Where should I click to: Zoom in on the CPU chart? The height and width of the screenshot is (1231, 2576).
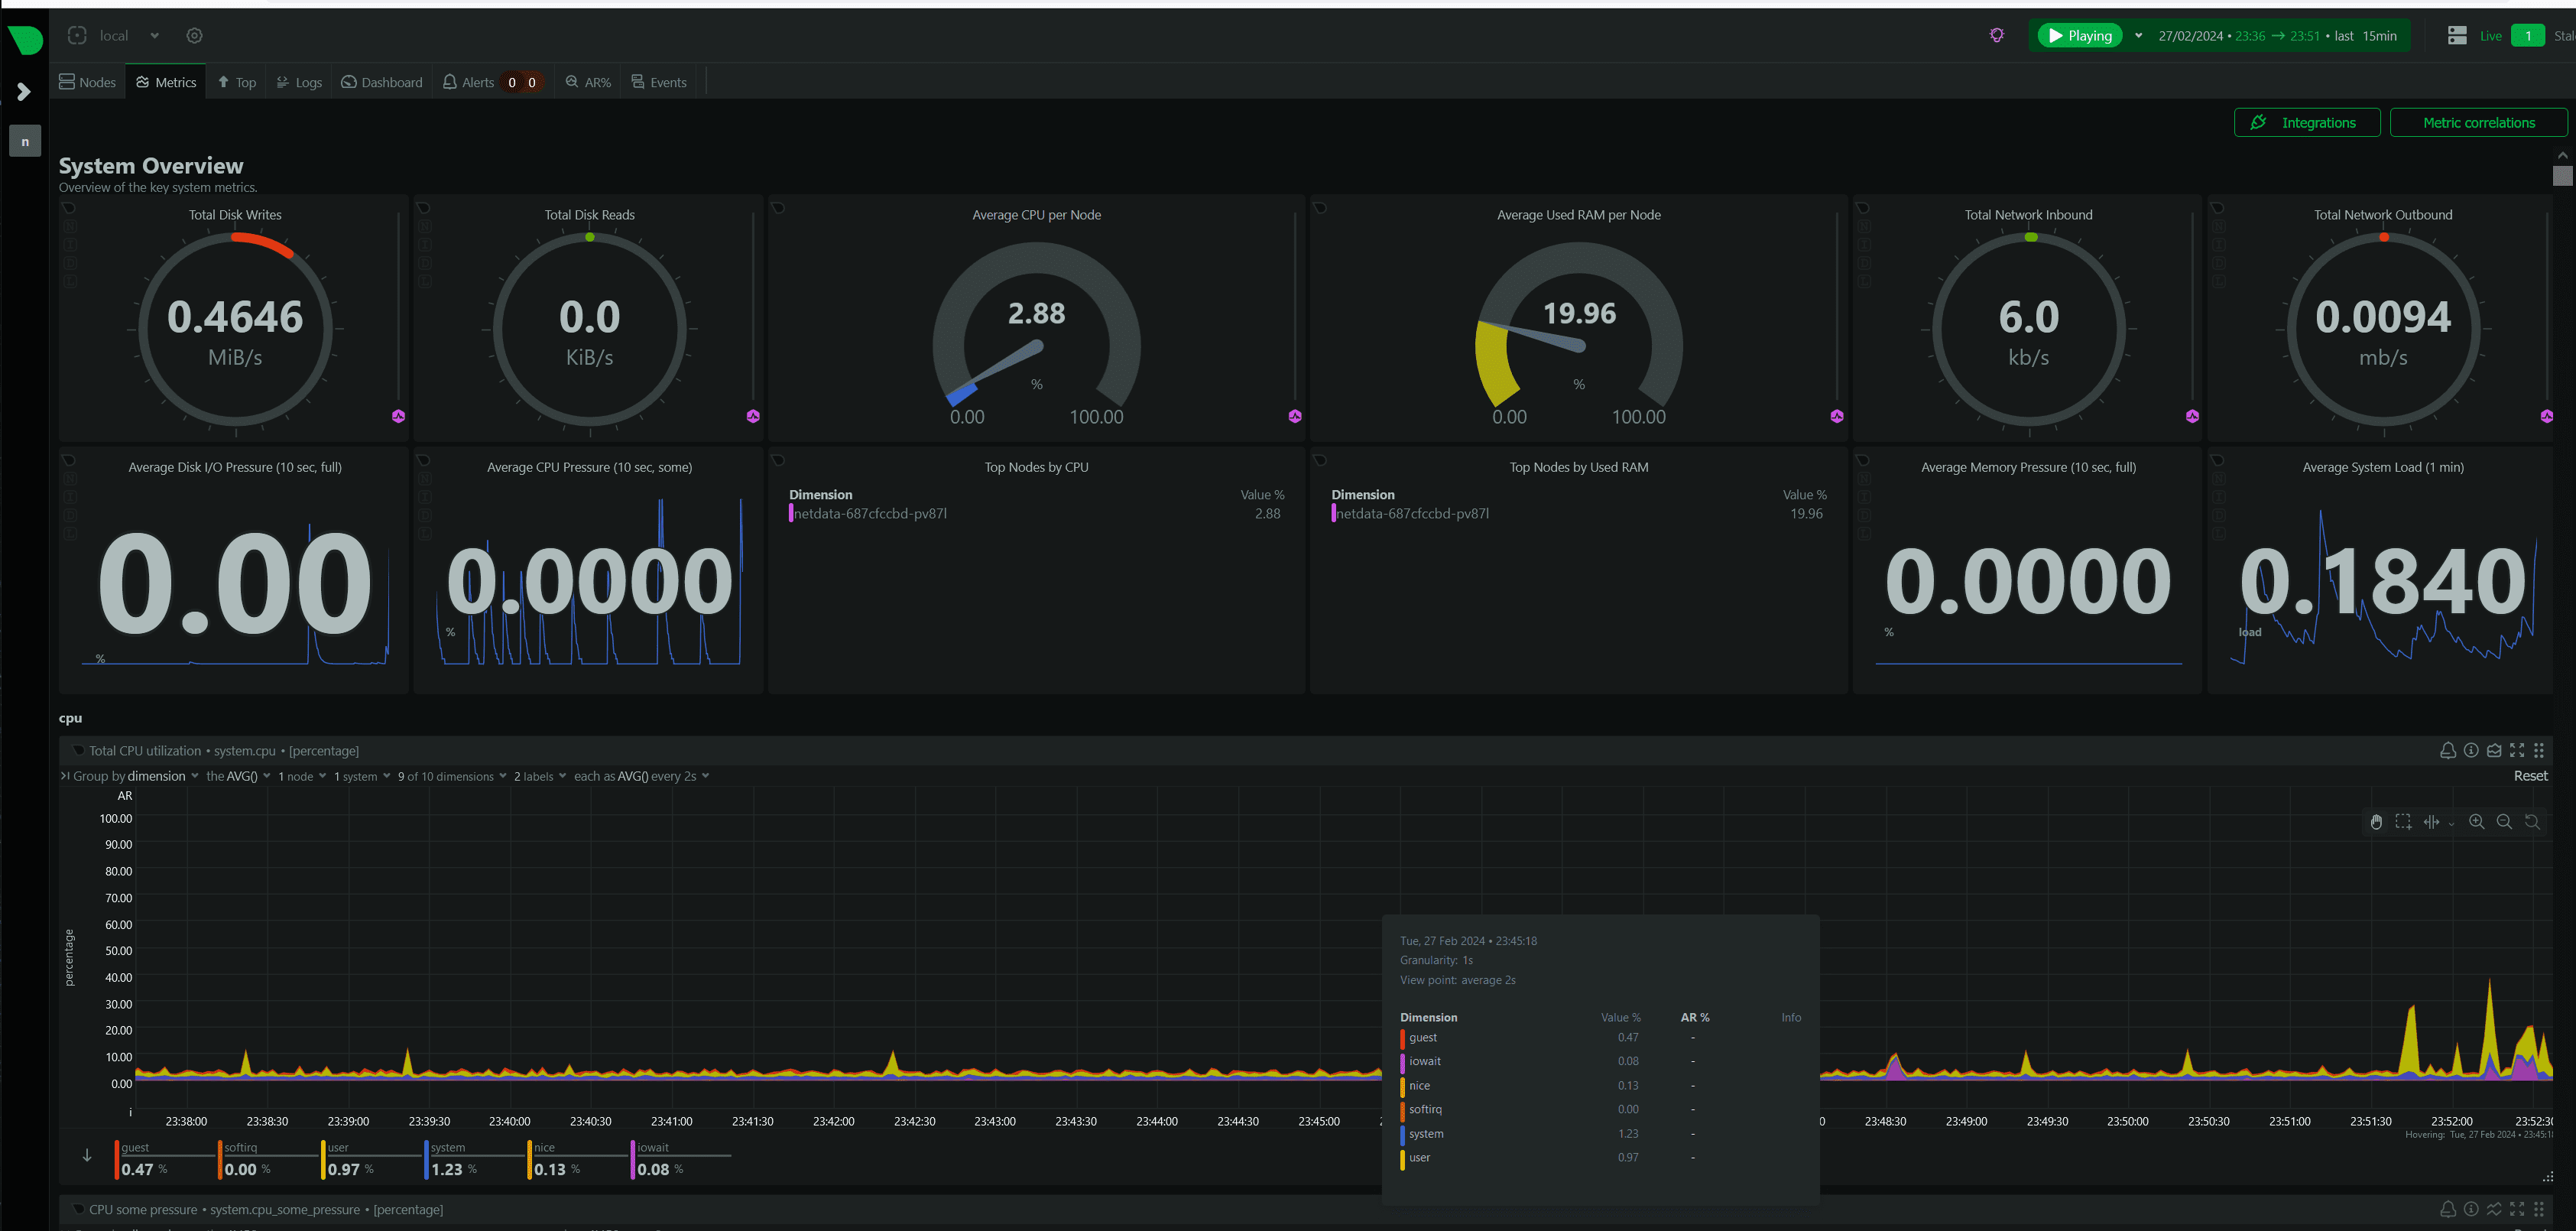(2477, 822)
